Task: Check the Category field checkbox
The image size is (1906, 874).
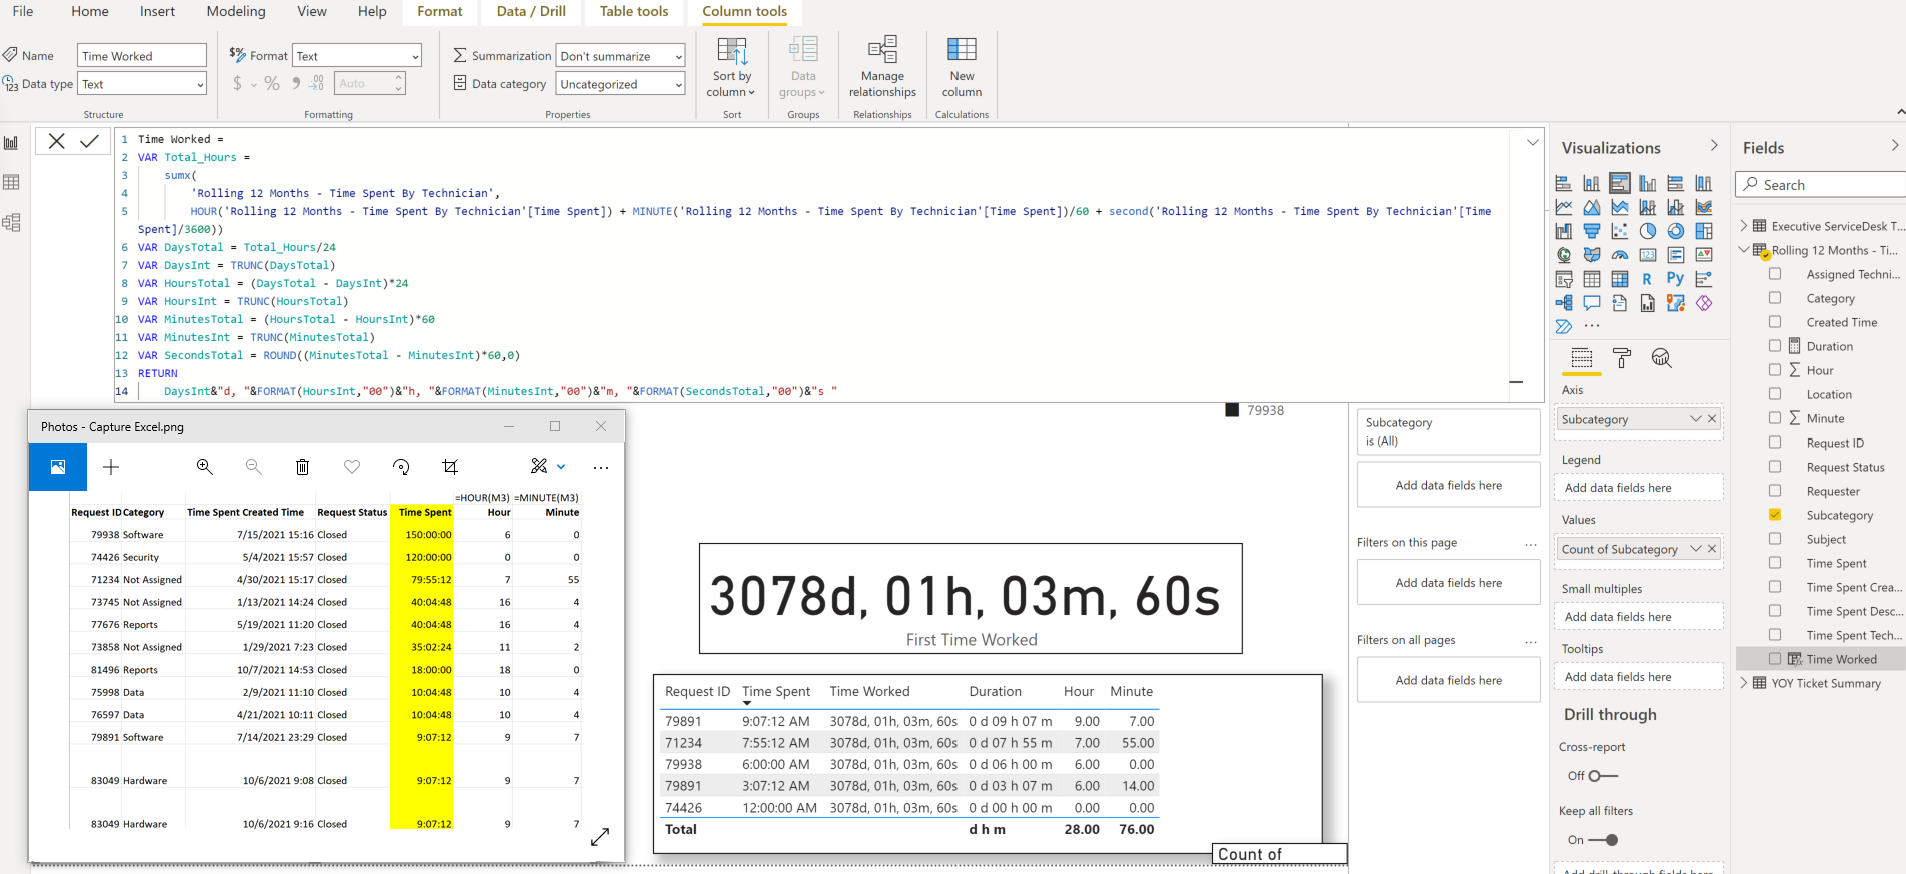Action: (x=1775, y=298)
